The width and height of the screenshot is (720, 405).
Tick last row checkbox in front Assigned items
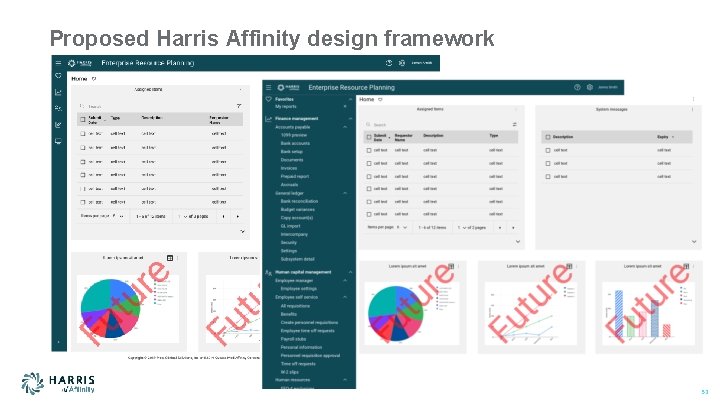(369, 214)
